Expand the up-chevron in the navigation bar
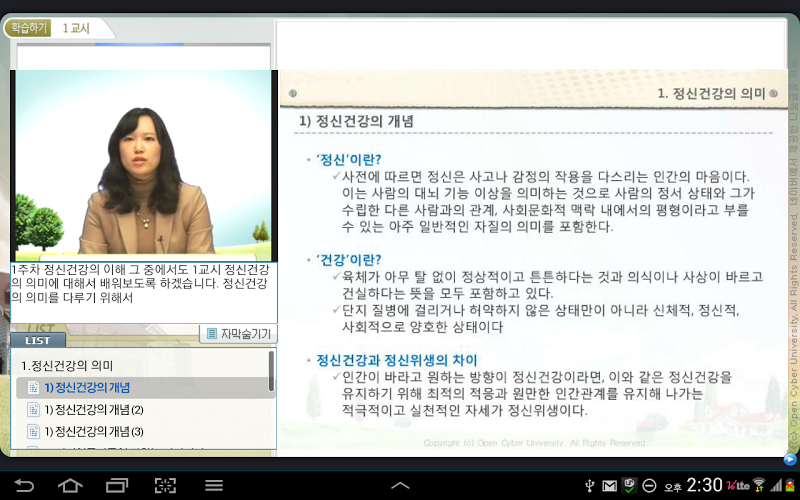The width and height of the screenshot is (800, 500). coord(400,486)
